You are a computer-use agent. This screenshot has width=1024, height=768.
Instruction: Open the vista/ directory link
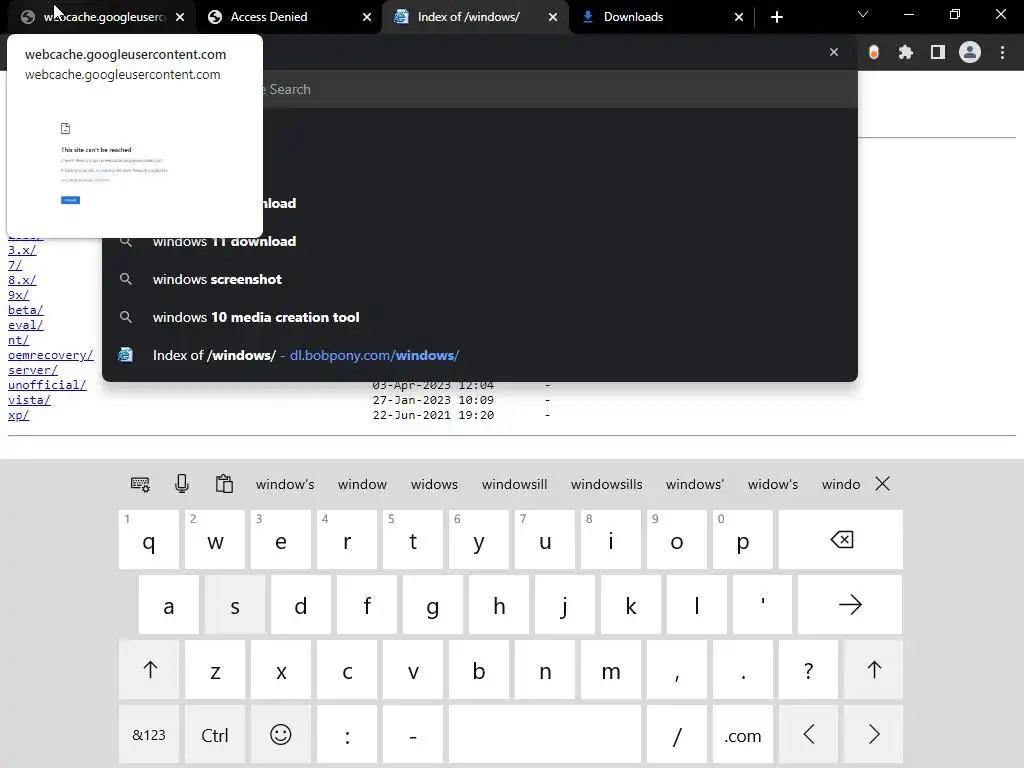(29, 400)
